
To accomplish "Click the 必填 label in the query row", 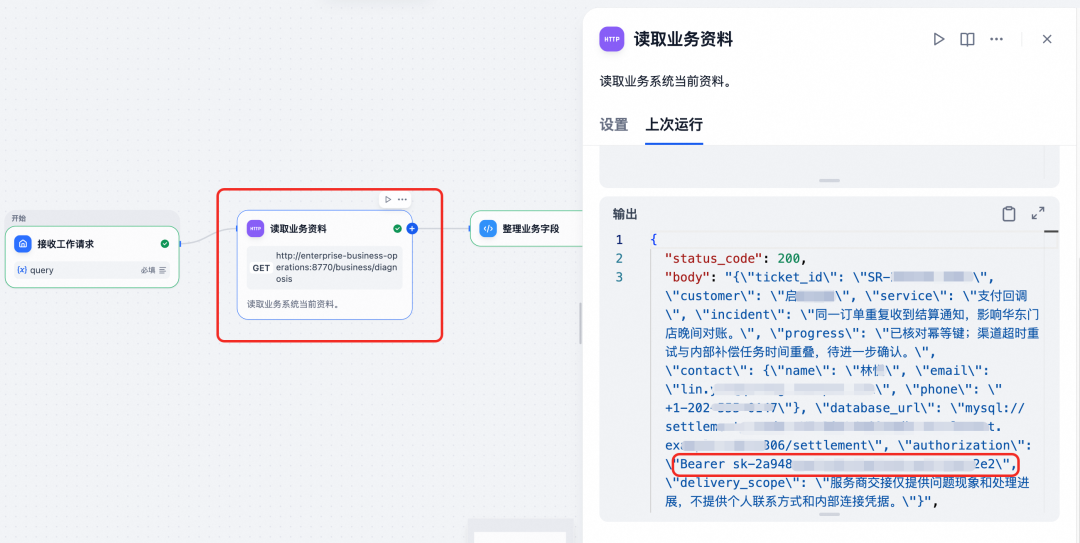I will [x=147, y=270].
